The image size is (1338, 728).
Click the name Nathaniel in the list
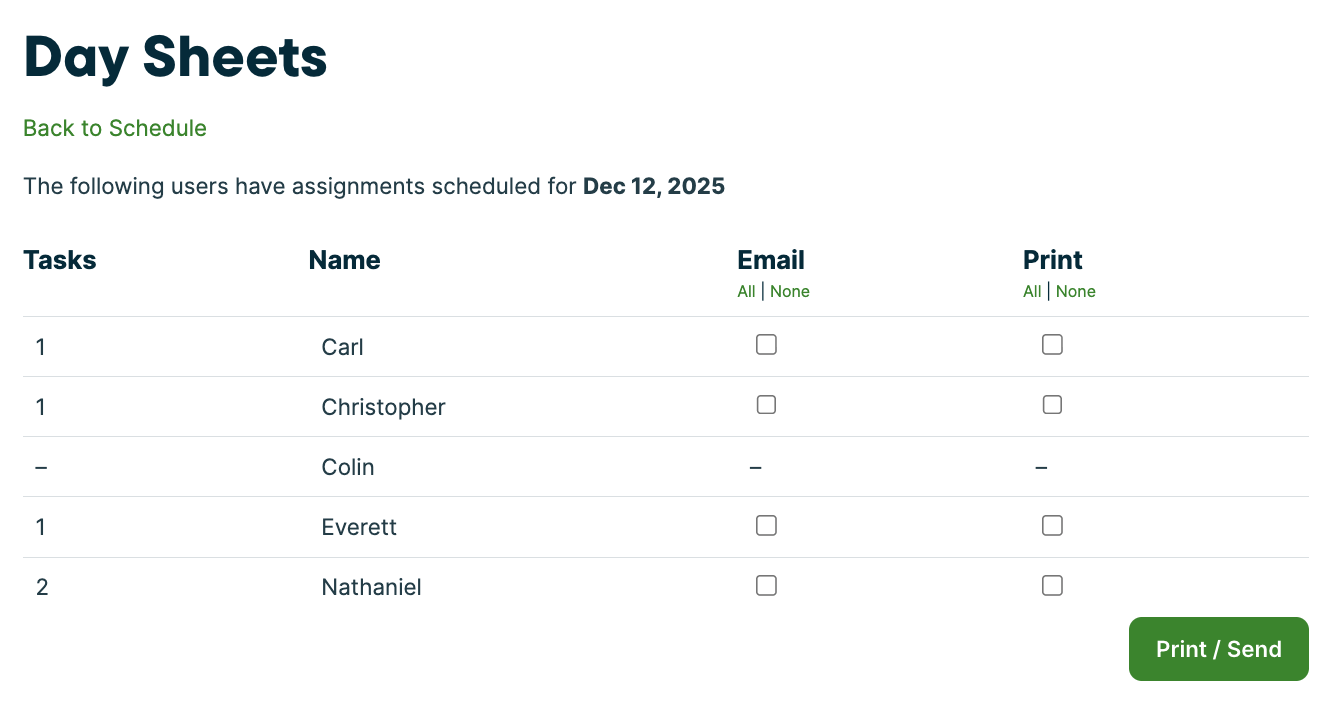tap(371, 587)
